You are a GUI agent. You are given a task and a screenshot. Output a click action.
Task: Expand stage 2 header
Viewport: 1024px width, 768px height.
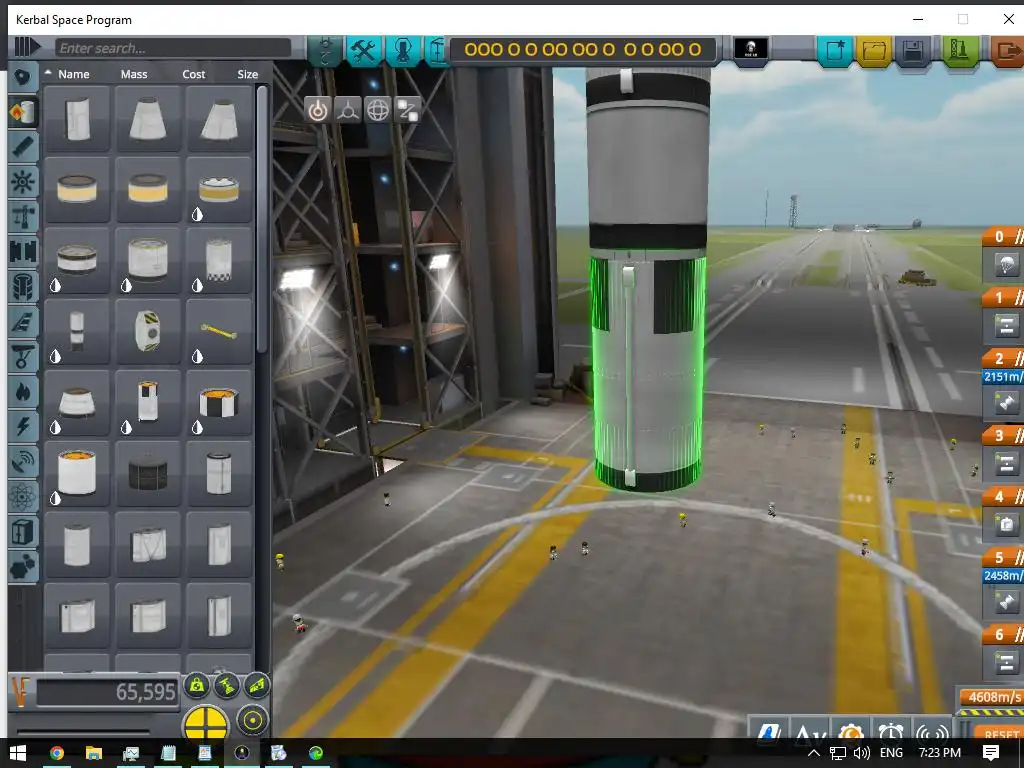[1003, 359]
